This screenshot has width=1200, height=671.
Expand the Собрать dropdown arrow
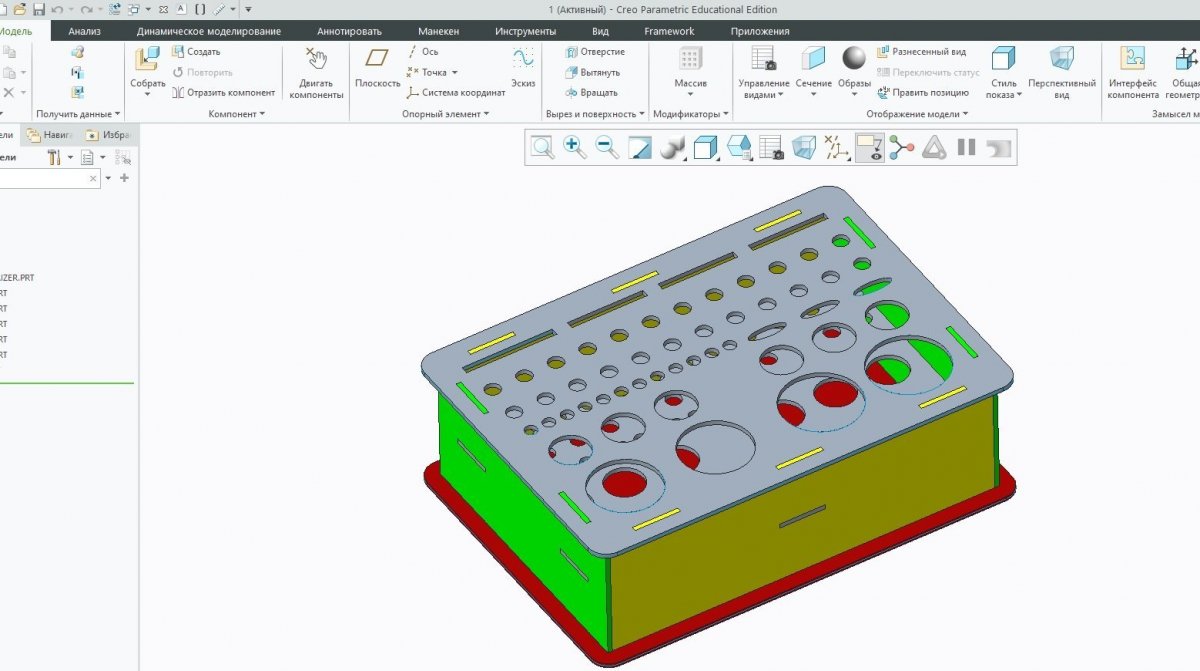click(x=148, y=95)
